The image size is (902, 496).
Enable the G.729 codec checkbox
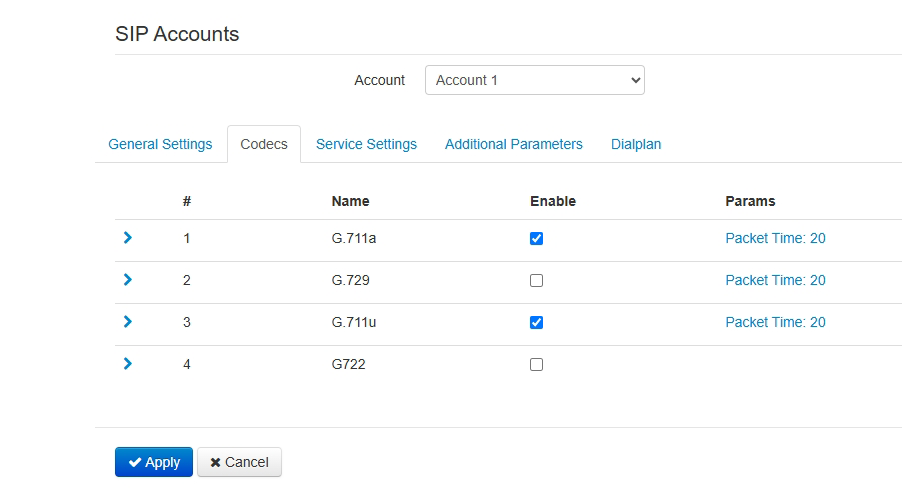point(536,281)
